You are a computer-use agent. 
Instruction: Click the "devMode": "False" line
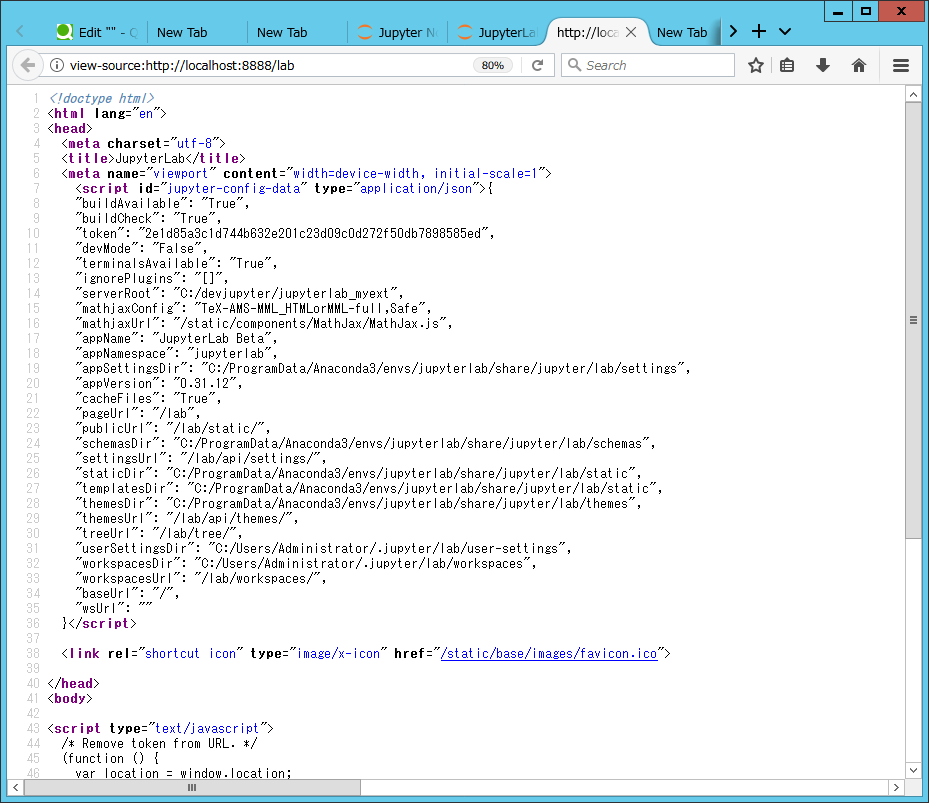(x=141, y=248)
